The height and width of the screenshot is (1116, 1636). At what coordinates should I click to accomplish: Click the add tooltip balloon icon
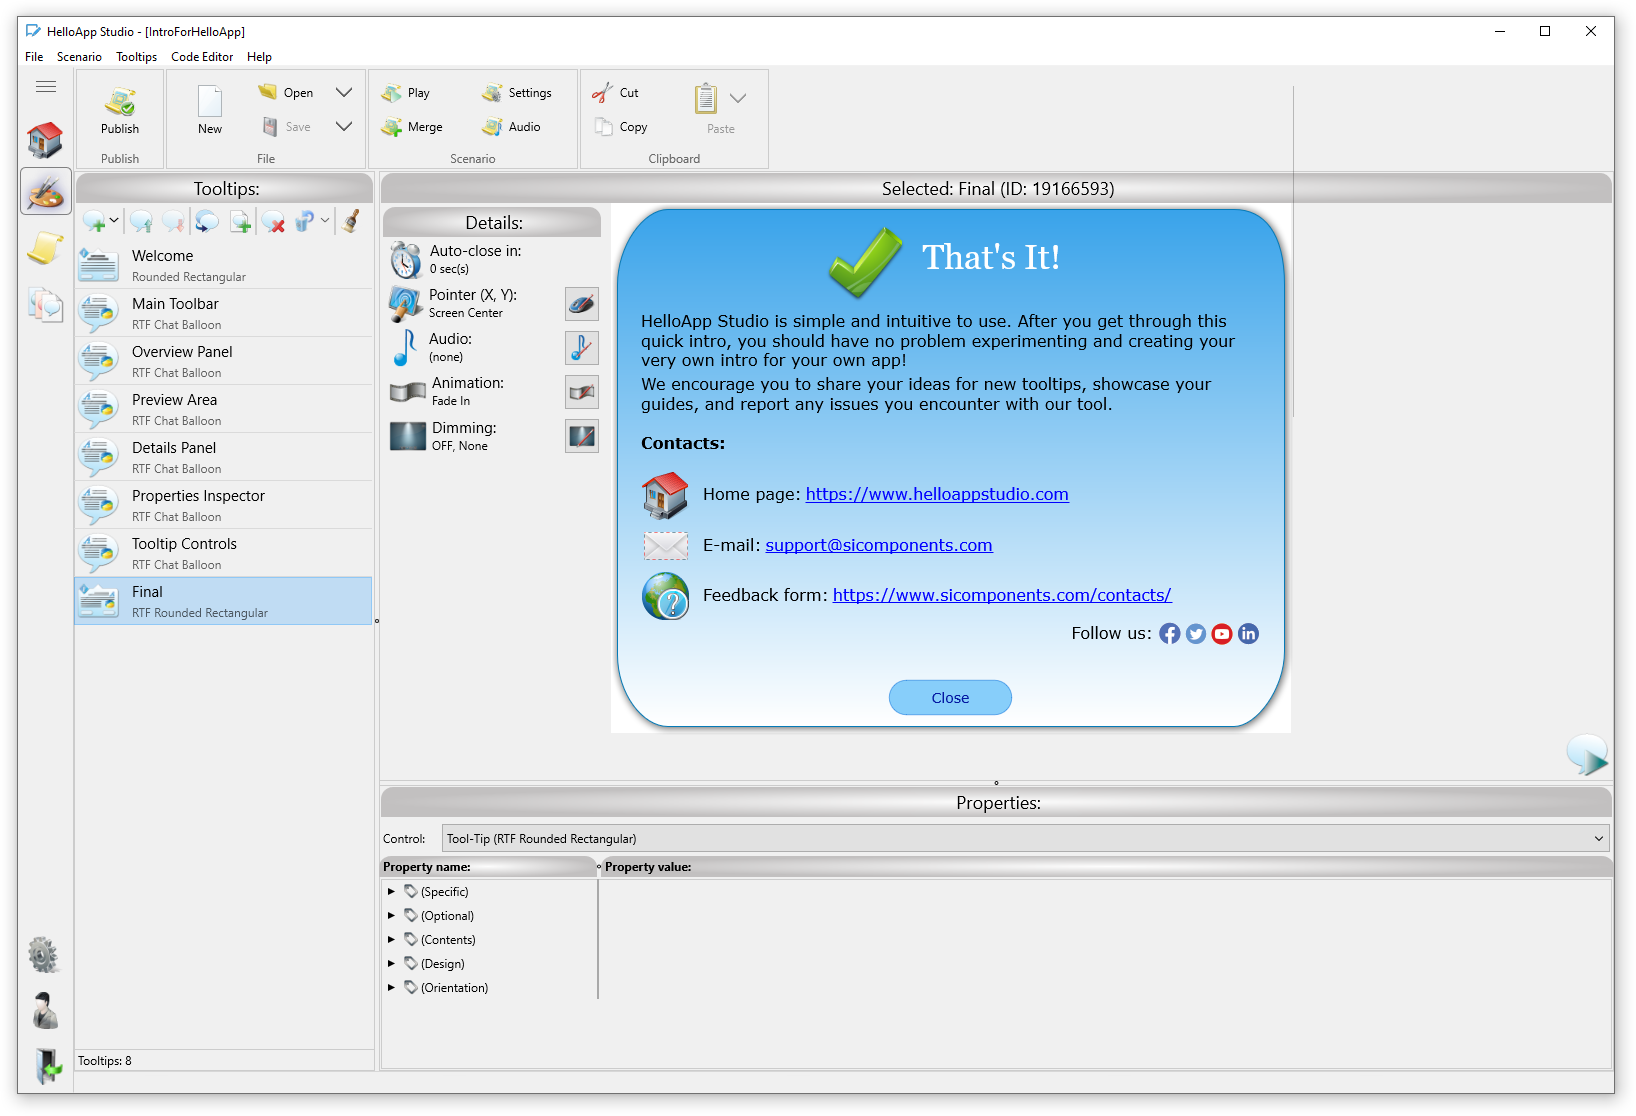tap(94, 221)
